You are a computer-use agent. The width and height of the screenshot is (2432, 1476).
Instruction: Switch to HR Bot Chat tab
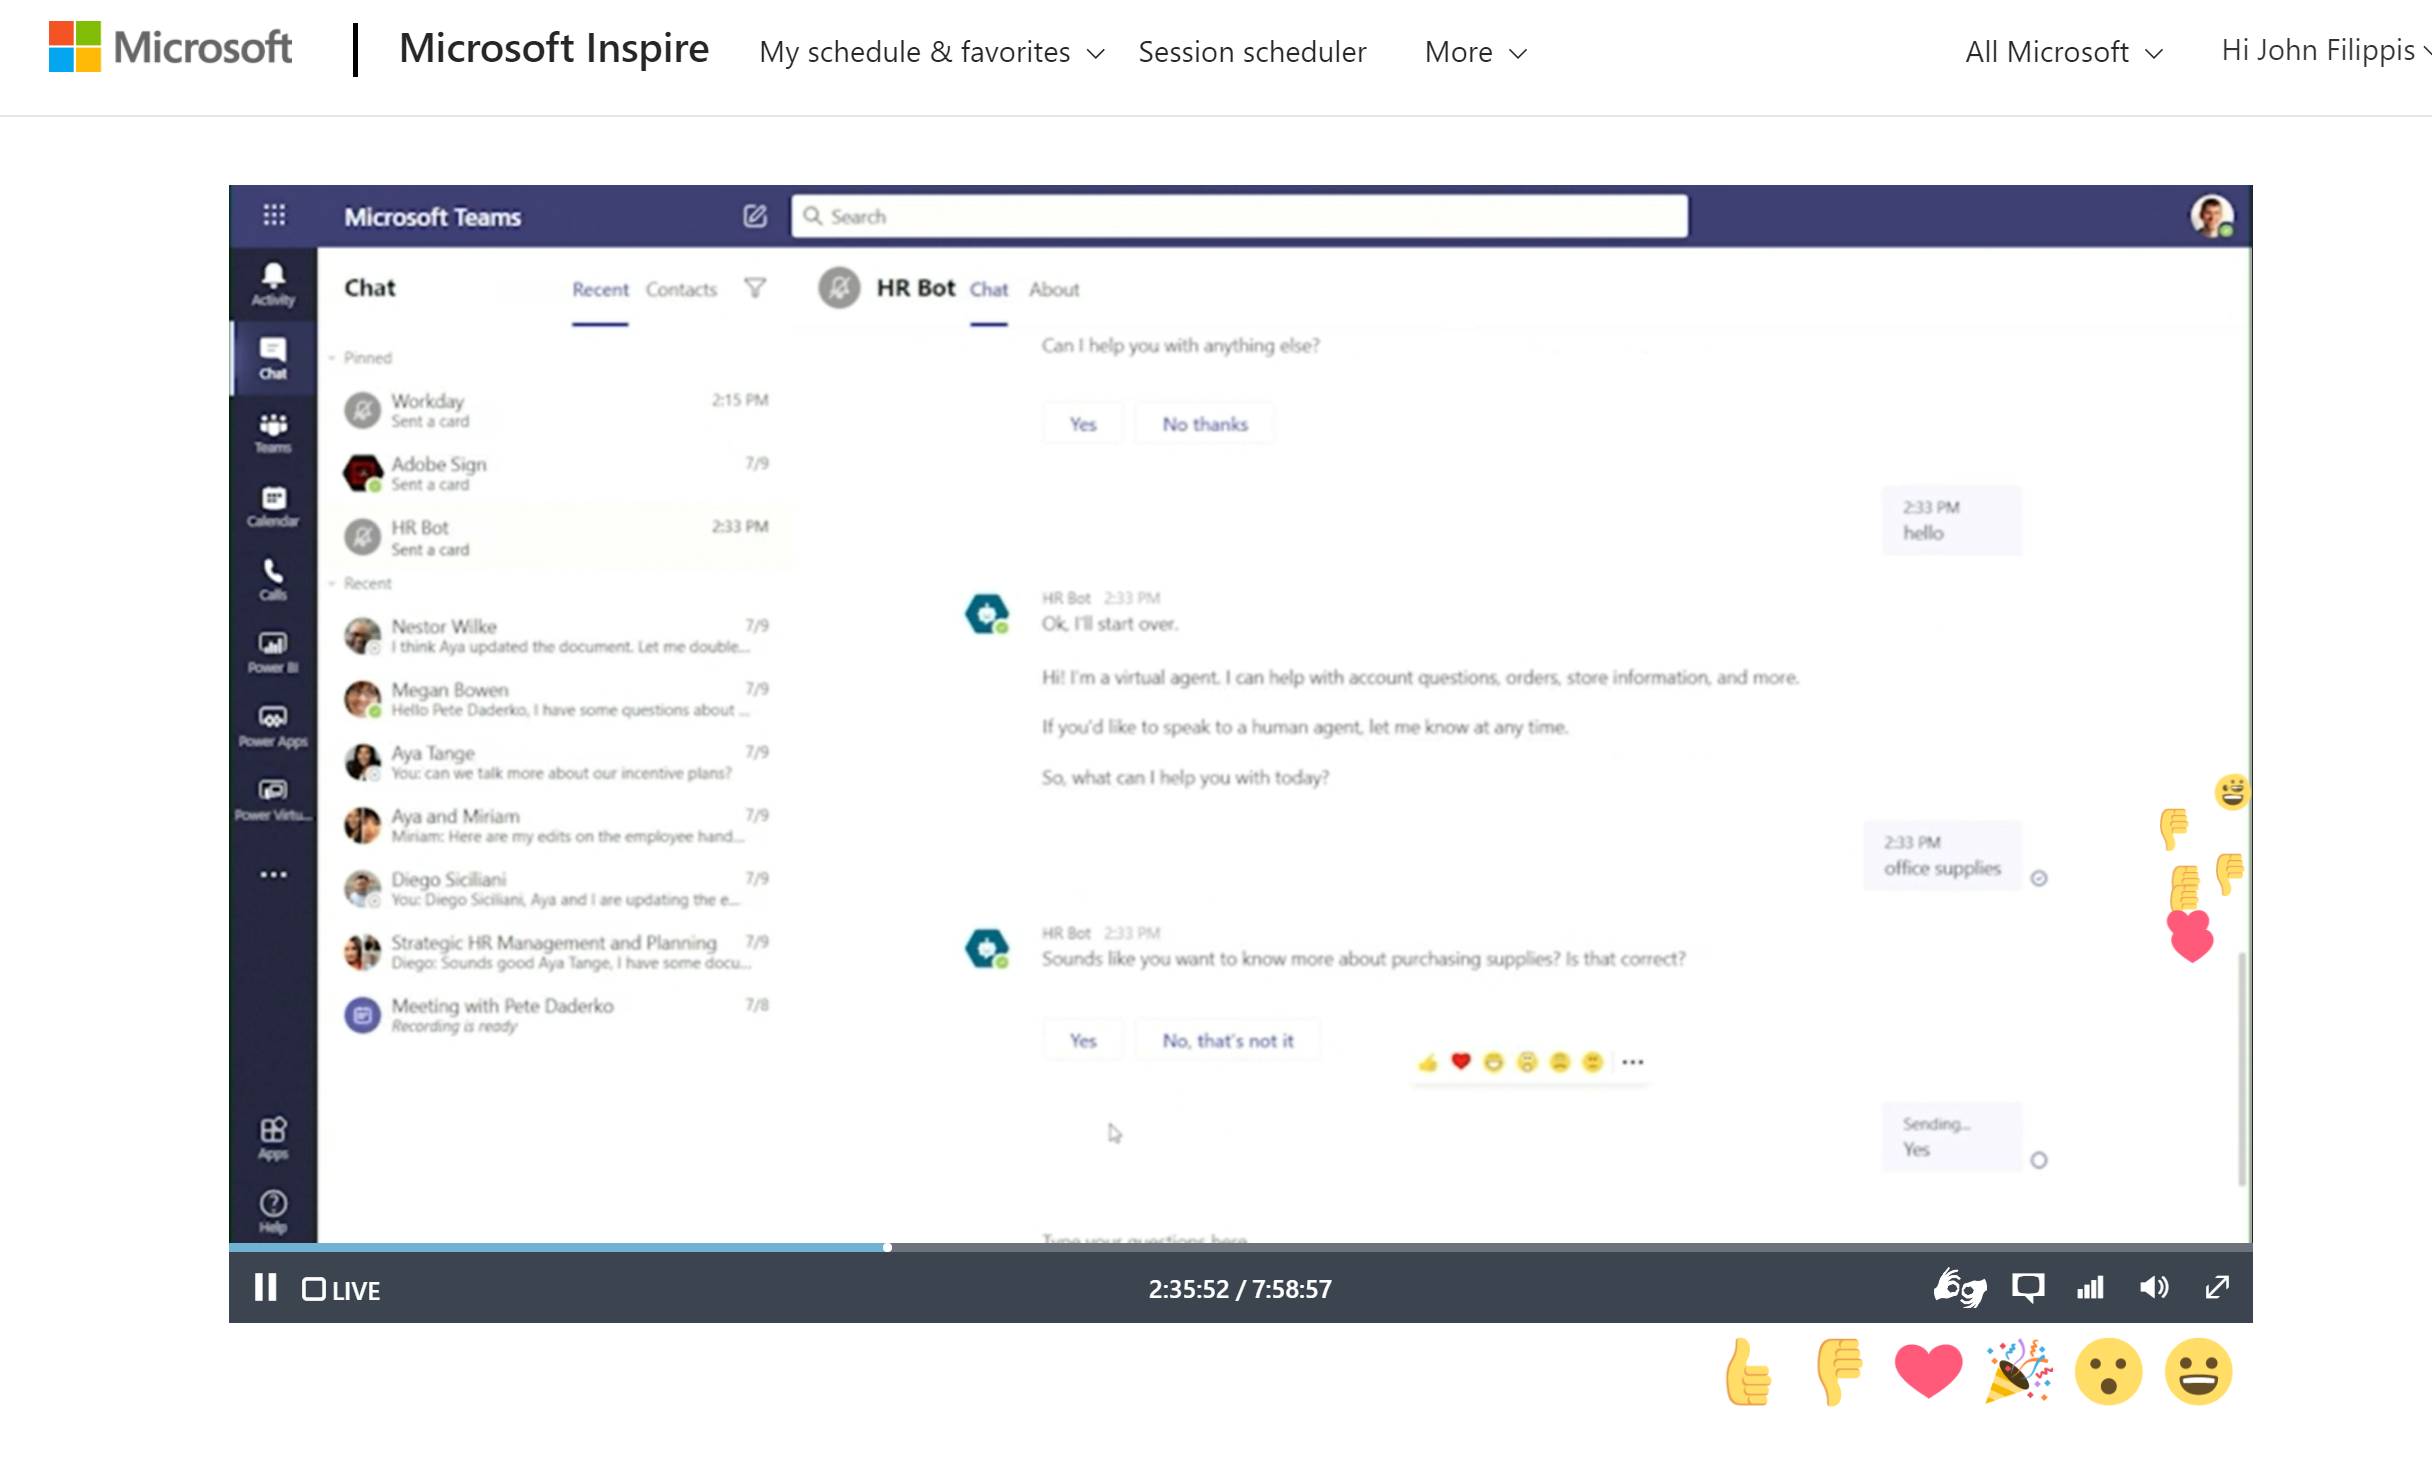[x=988, y=290]
